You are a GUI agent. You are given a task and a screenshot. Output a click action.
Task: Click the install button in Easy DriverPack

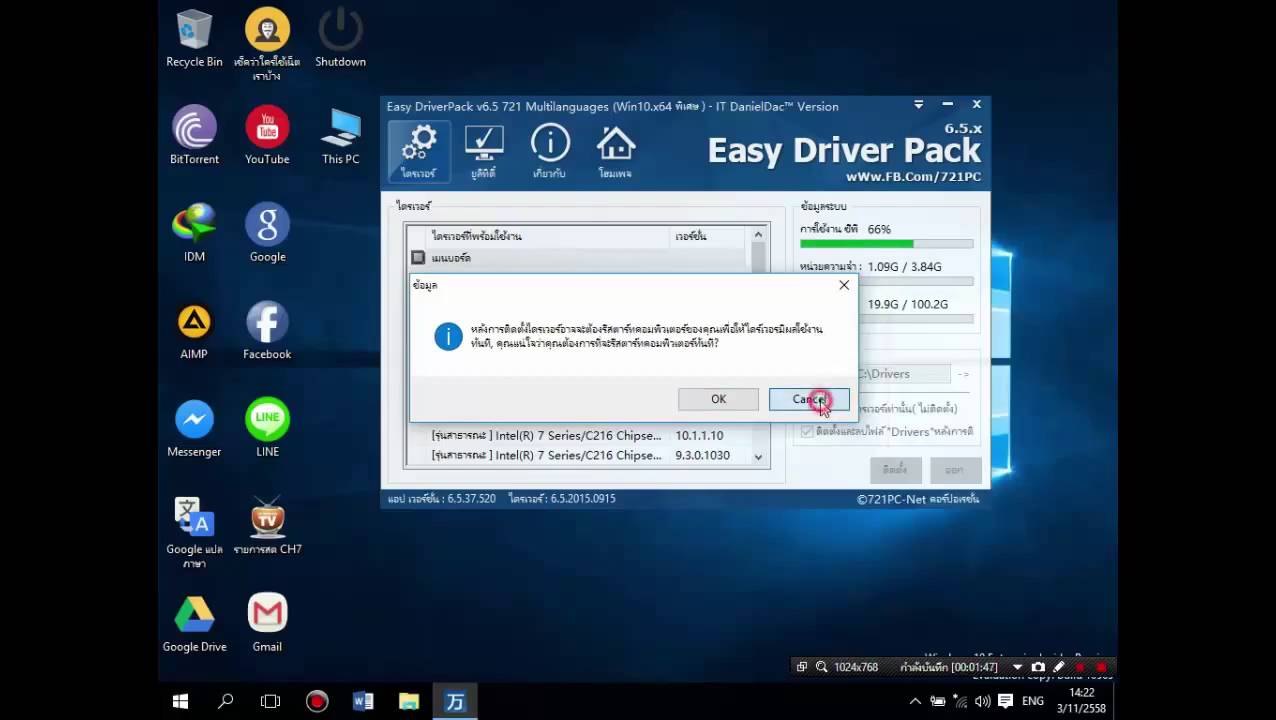[x=895, y=469]
